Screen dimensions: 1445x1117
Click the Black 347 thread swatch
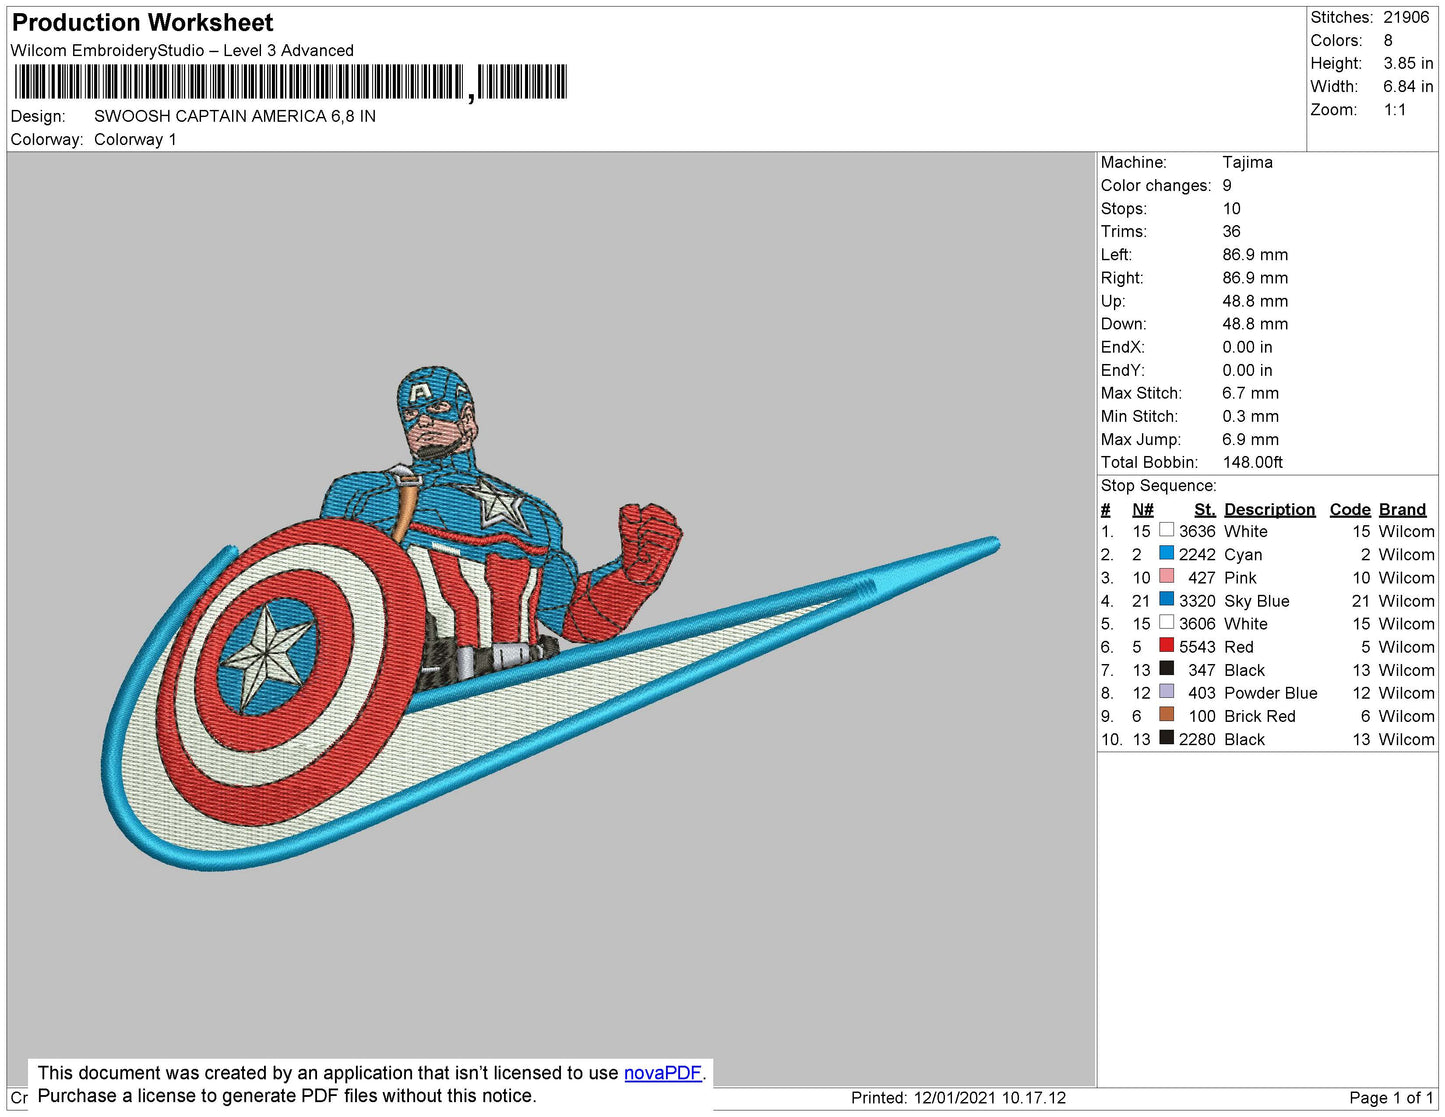(x=1166, y=668)
